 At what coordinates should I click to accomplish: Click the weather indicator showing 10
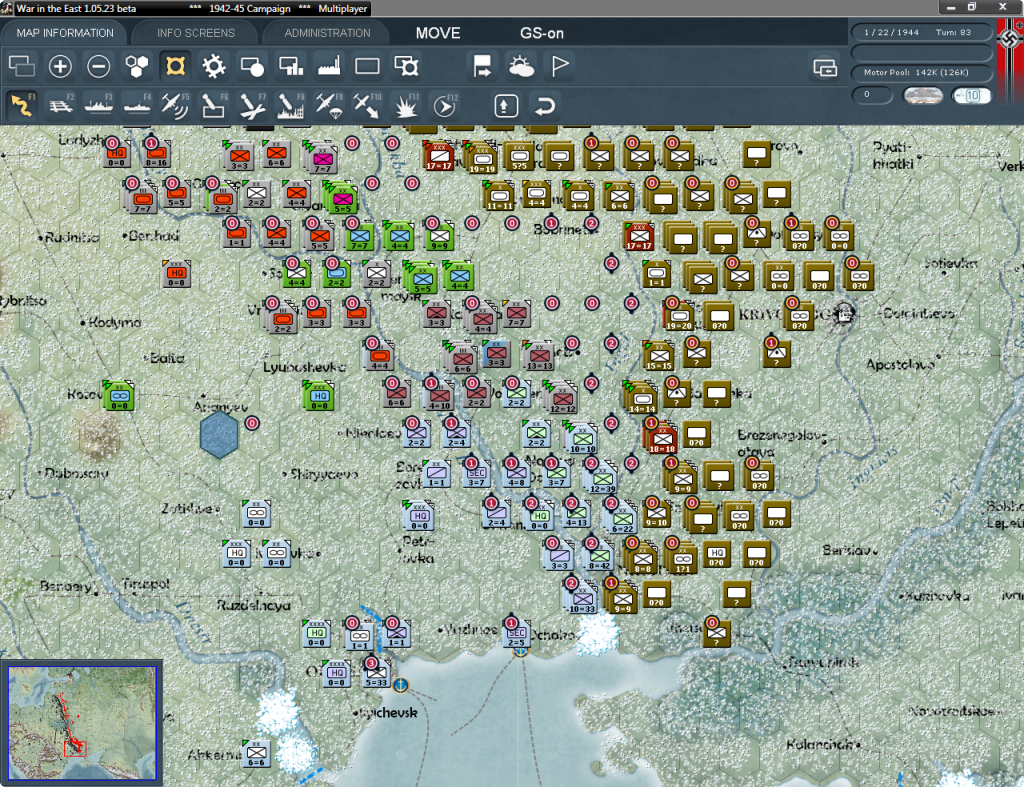click(x=971, y=95)
